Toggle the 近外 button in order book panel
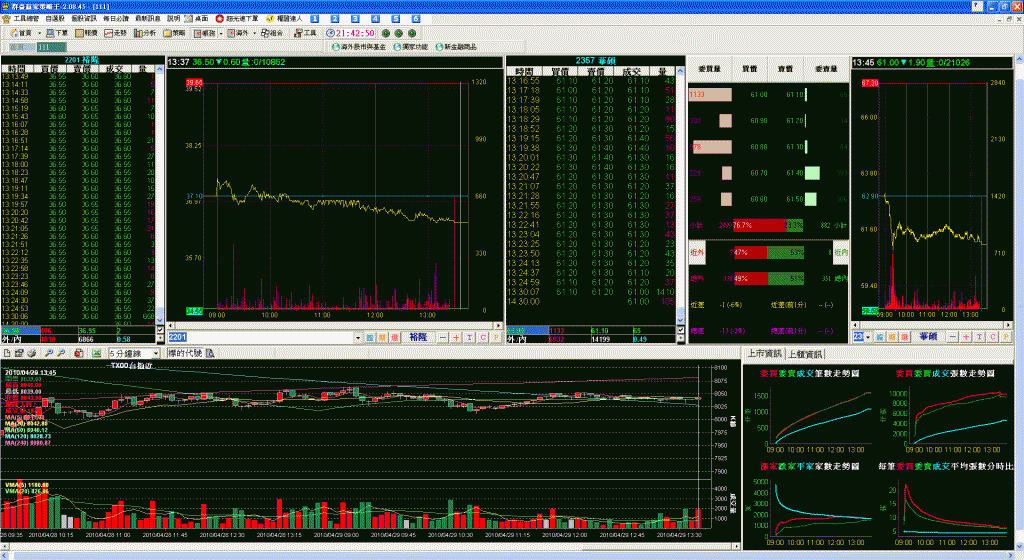 point(697,253)
